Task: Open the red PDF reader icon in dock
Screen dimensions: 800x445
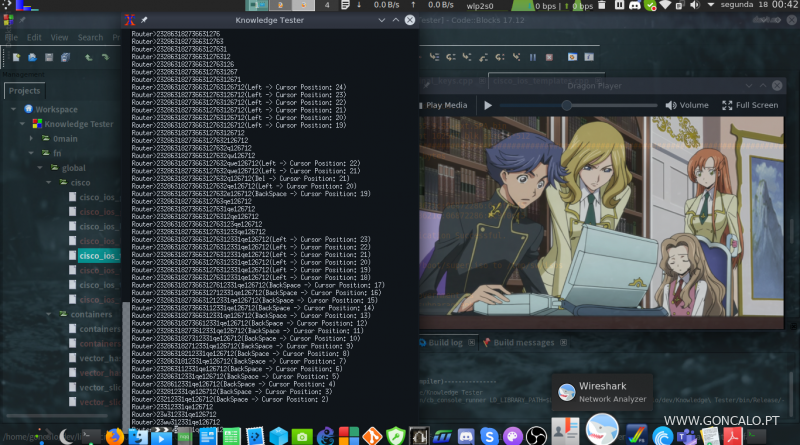Action: [733, 437]
